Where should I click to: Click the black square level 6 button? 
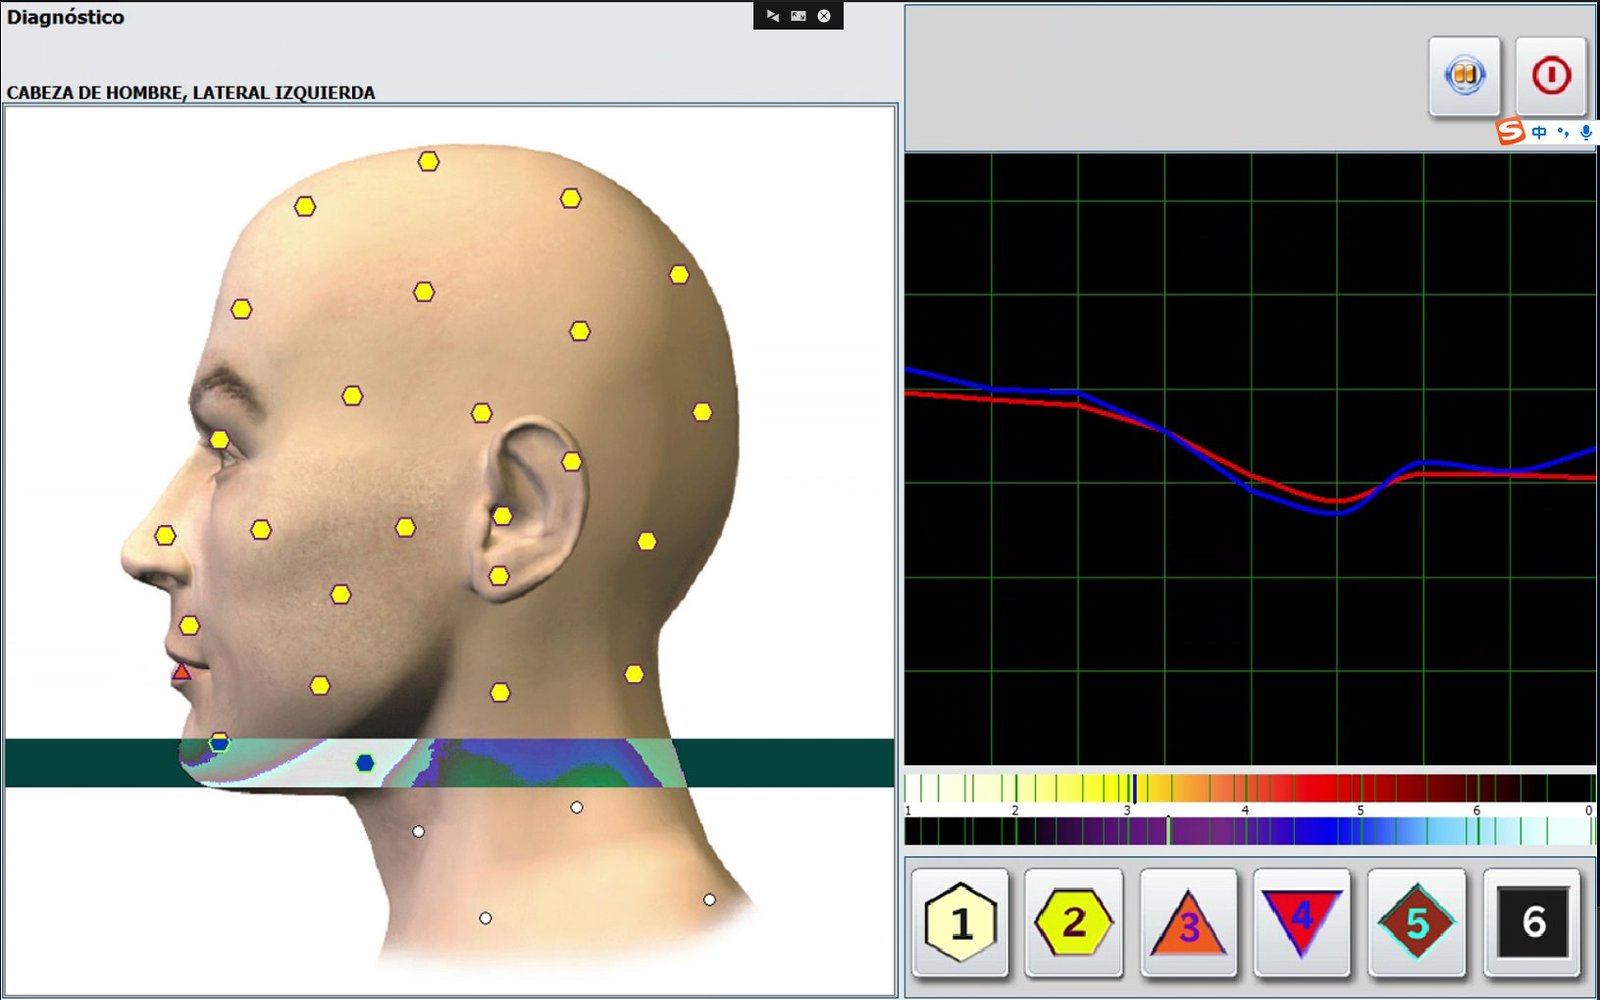click(1532, 922)
